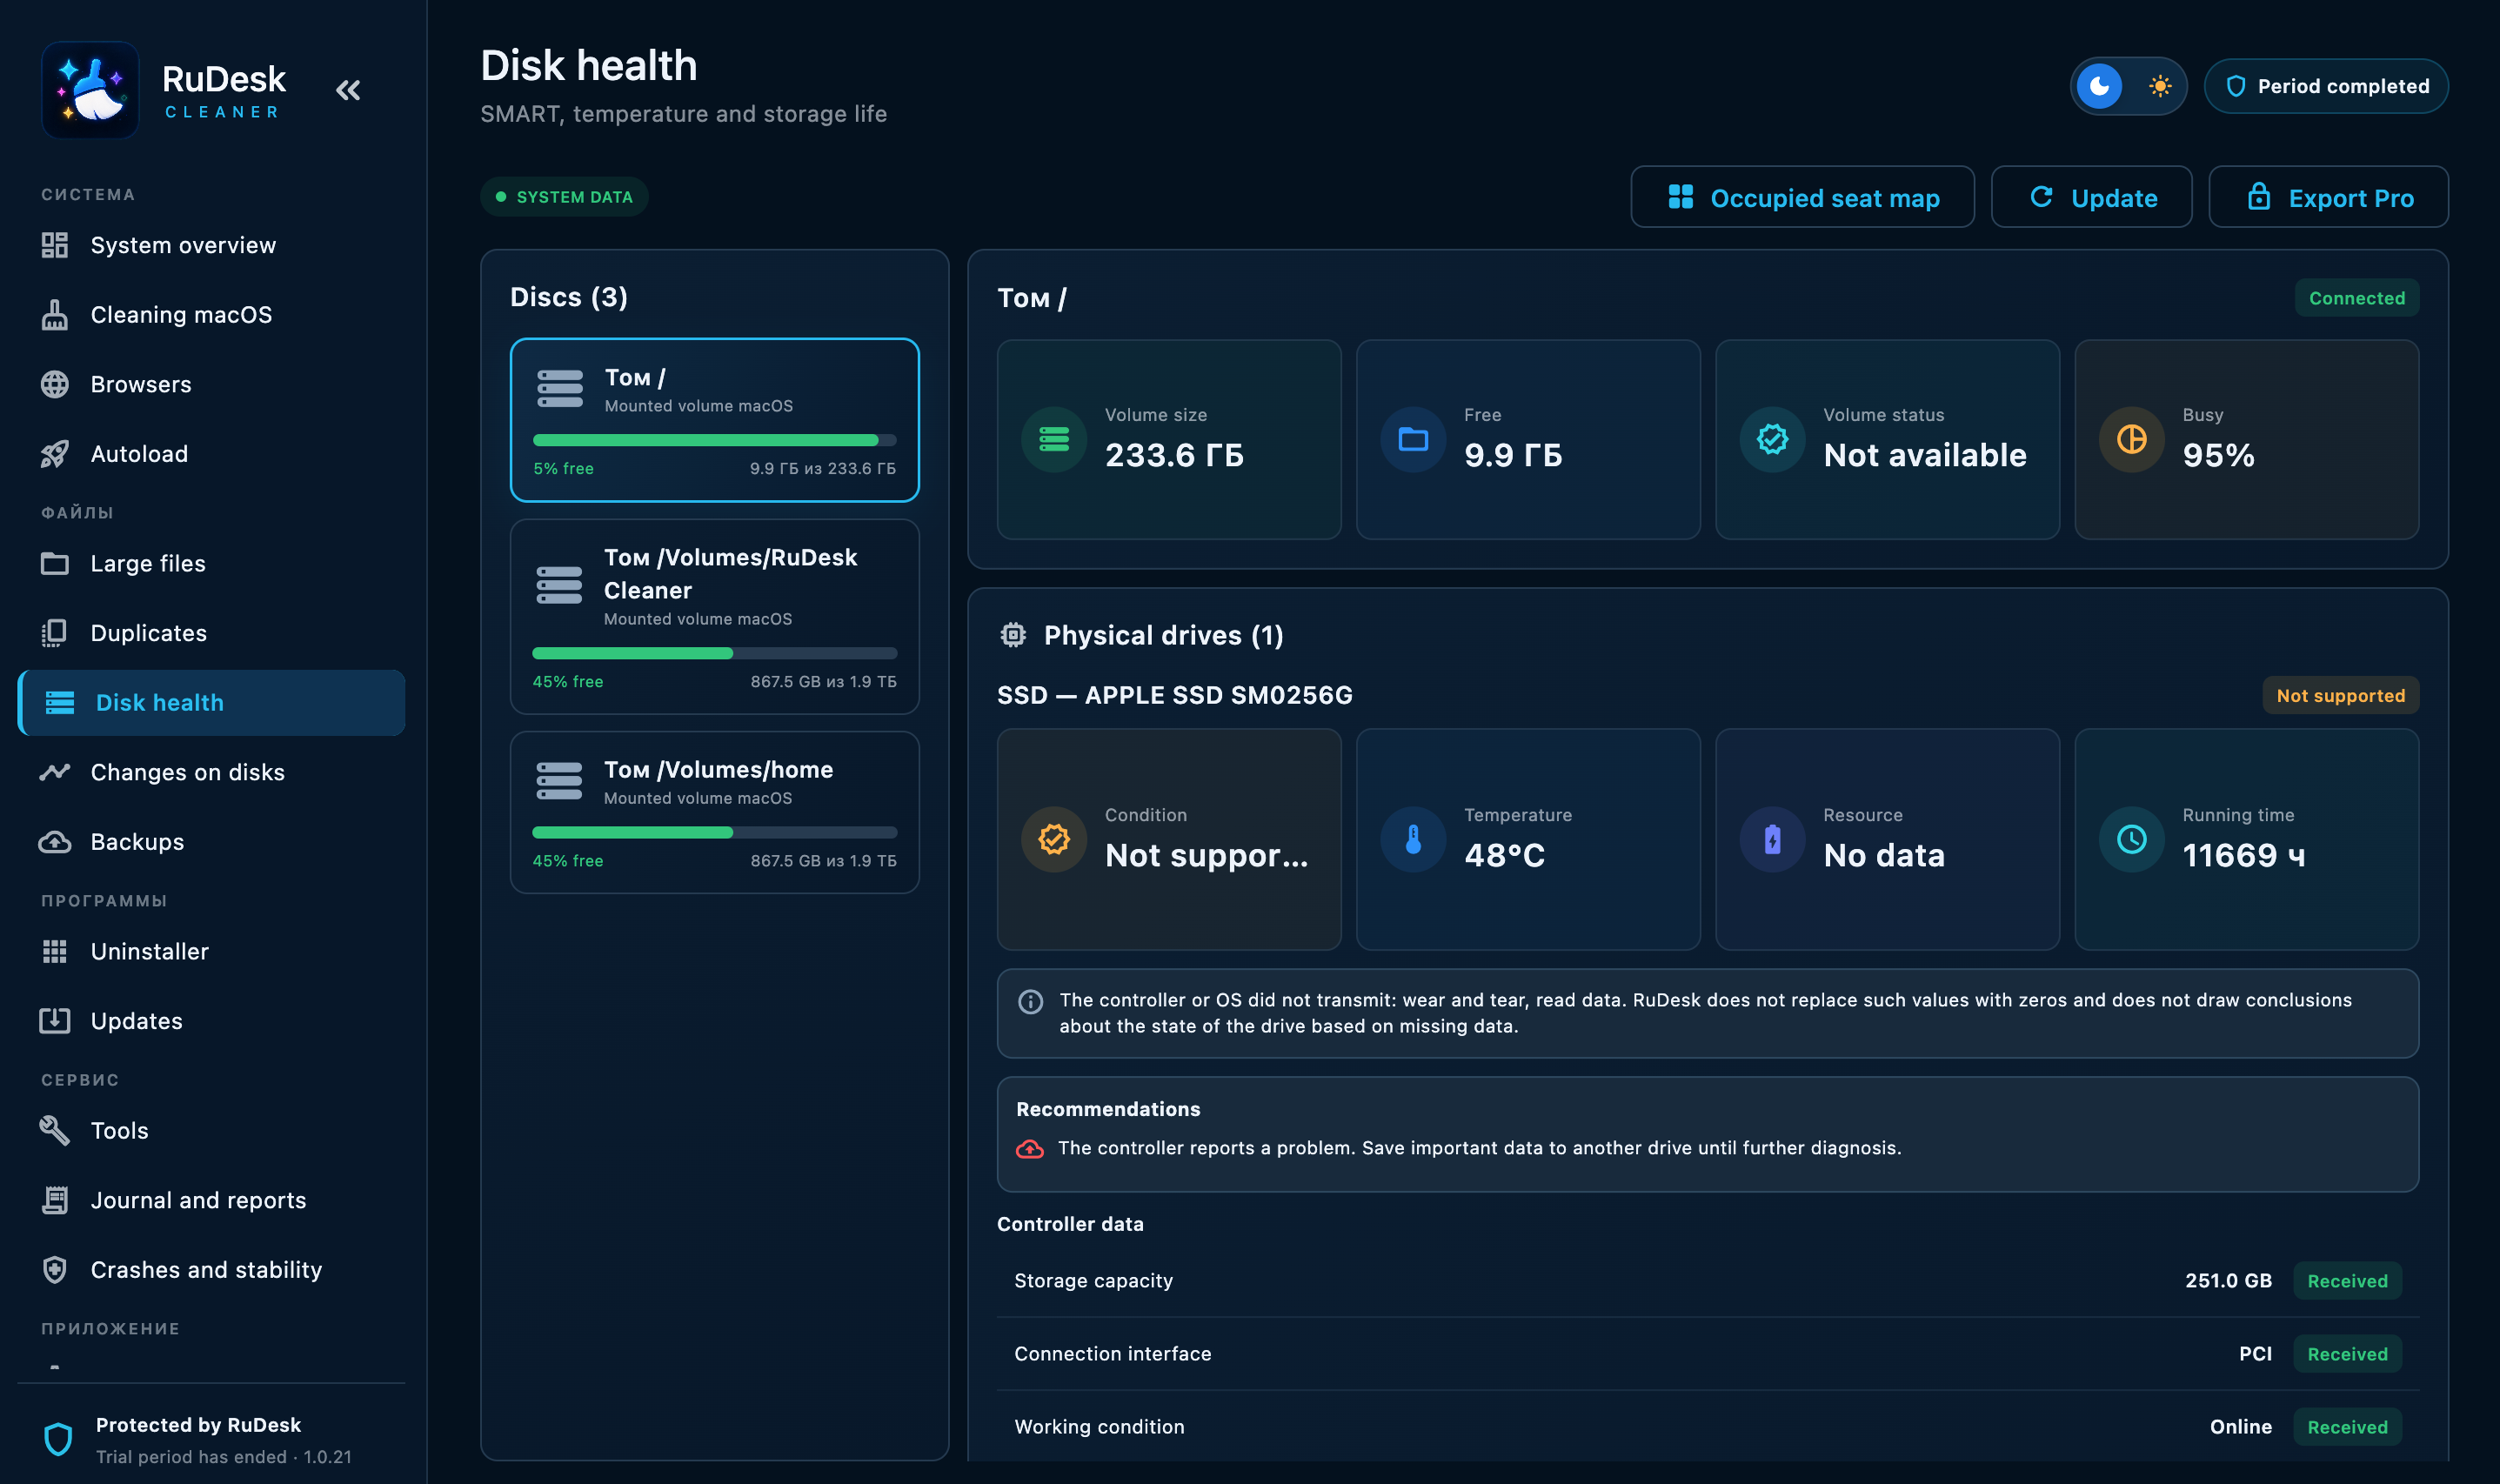
Task: Click the Uninstaller grid icon
Action: (55, 951)
